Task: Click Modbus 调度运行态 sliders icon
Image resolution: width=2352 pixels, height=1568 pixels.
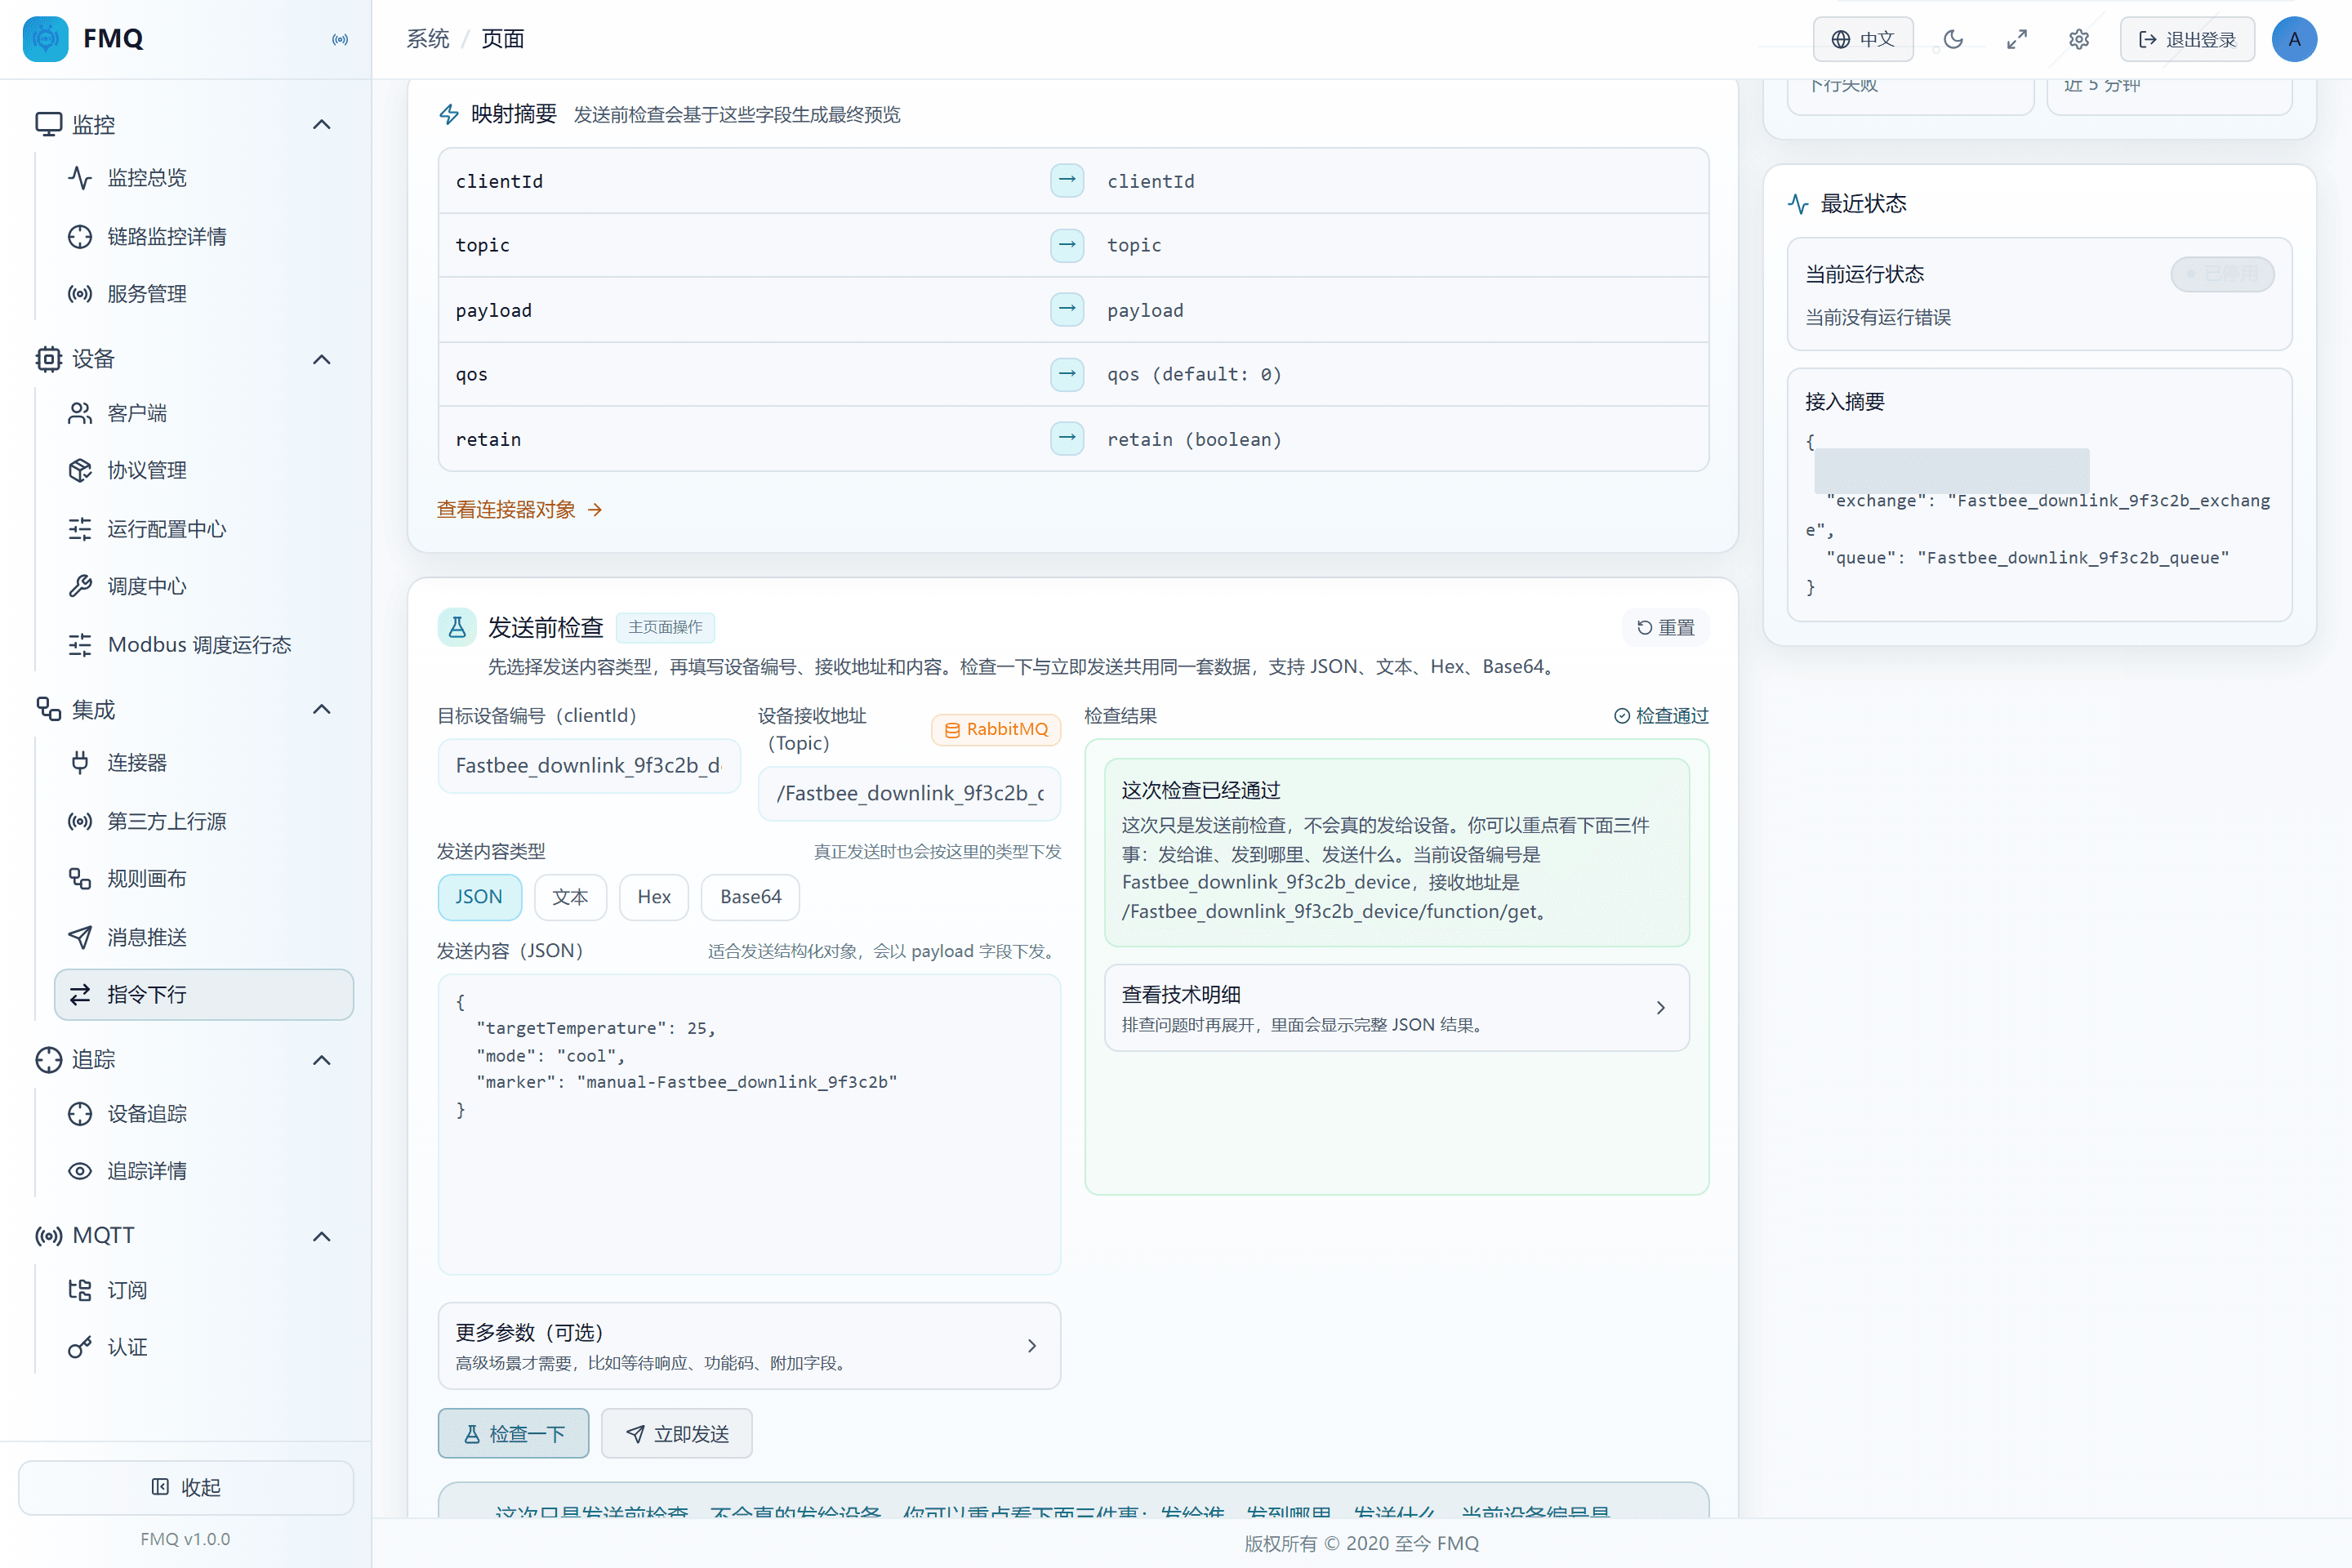Action: tap(80, 645)
